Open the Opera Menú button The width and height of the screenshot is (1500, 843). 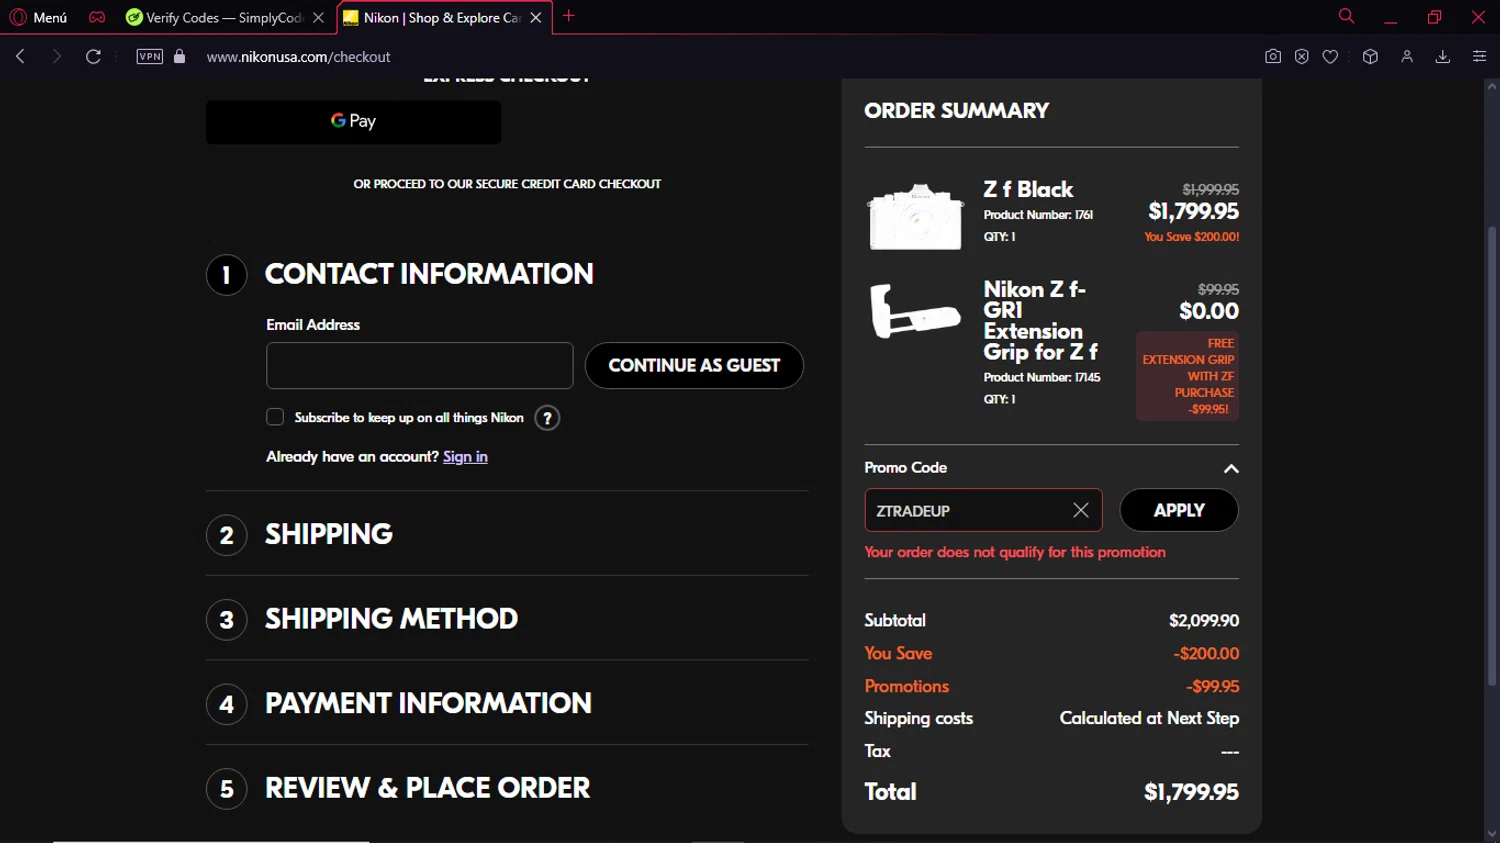tap(38, 17)
